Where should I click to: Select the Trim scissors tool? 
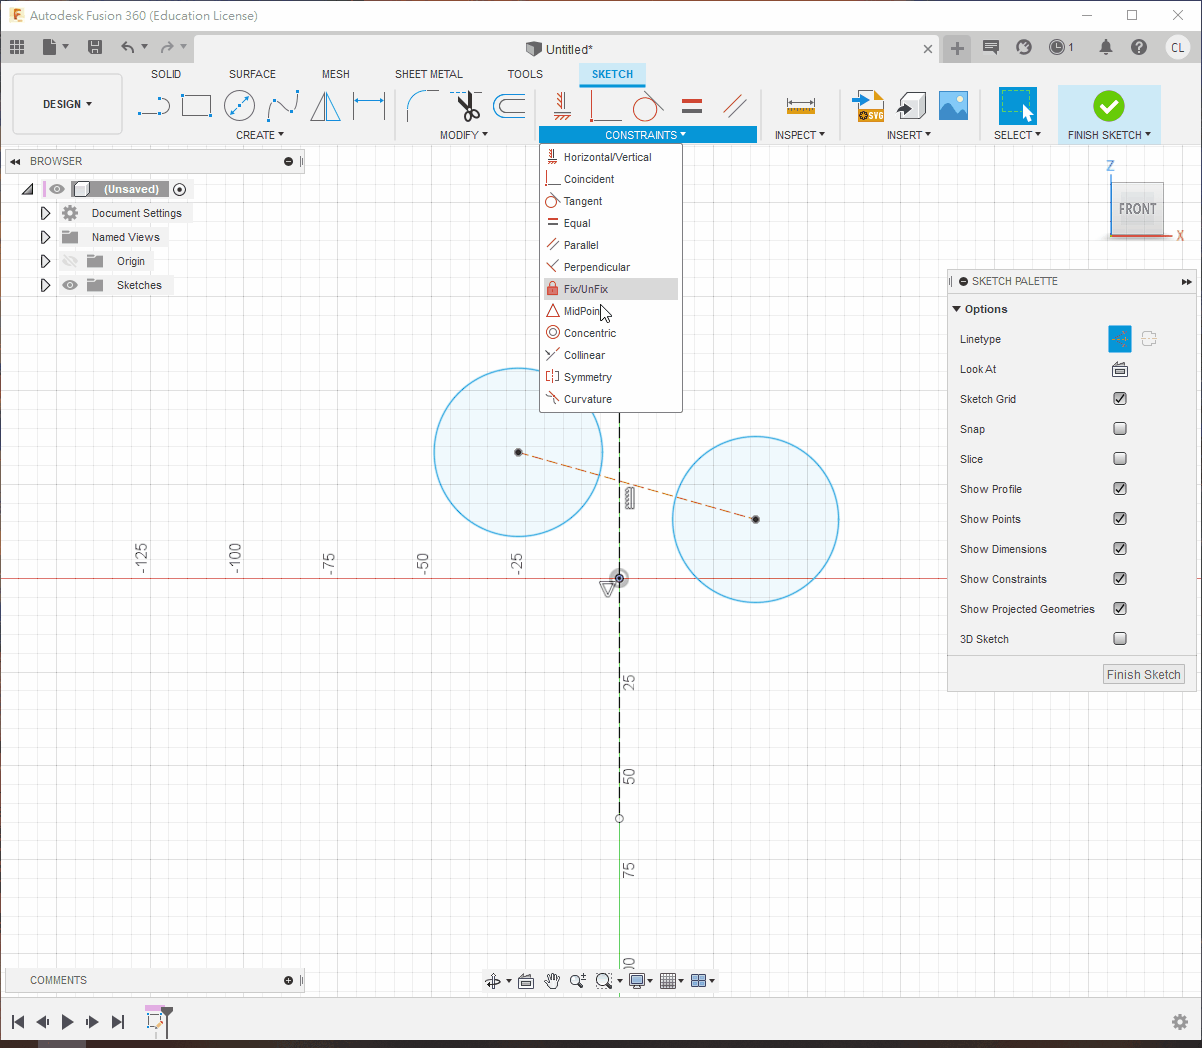click(x=467, y=106)
